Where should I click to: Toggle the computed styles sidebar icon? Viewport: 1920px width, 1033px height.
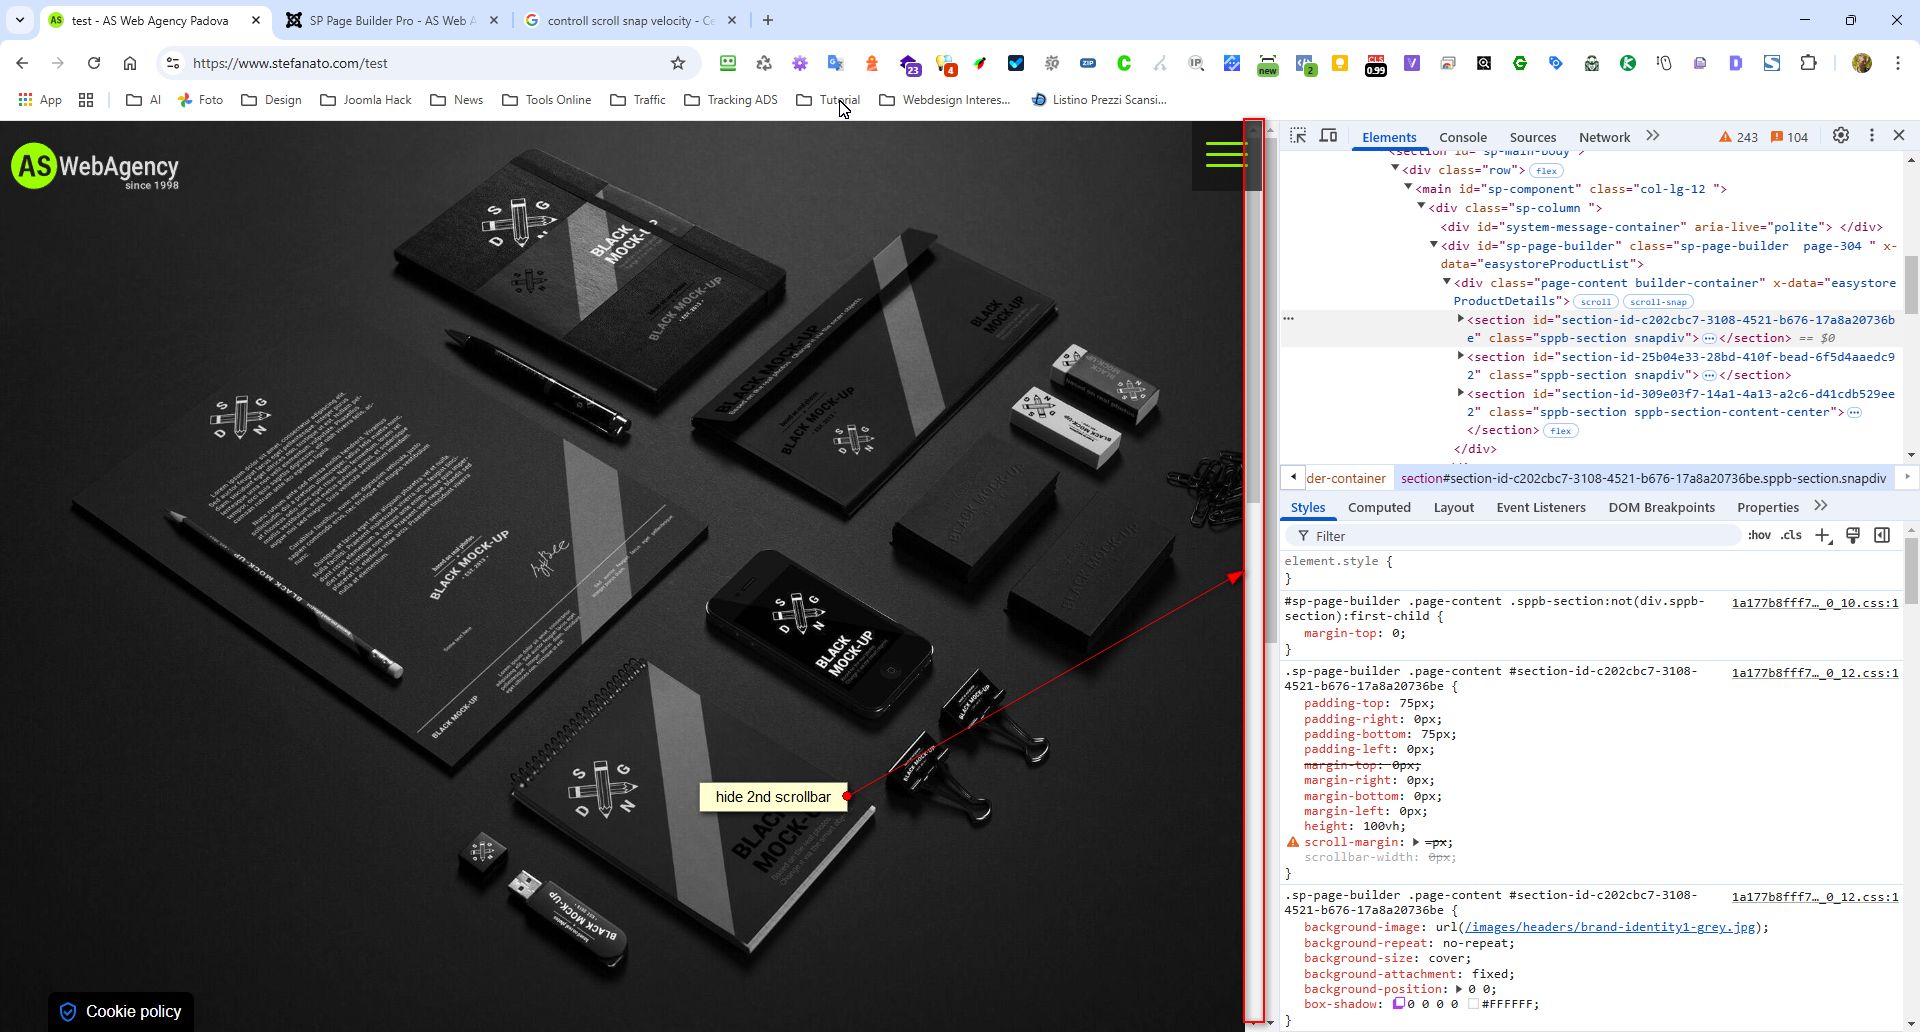1882,536
